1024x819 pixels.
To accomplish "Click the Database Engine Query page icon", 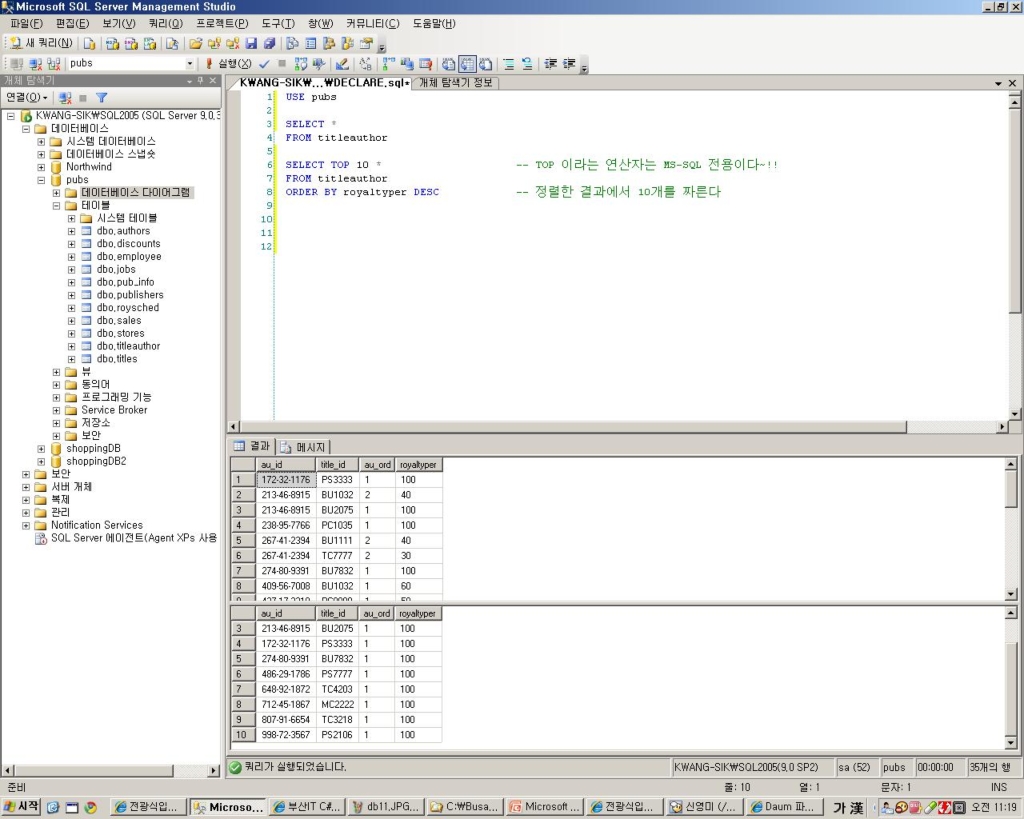I will click(89, 44).
